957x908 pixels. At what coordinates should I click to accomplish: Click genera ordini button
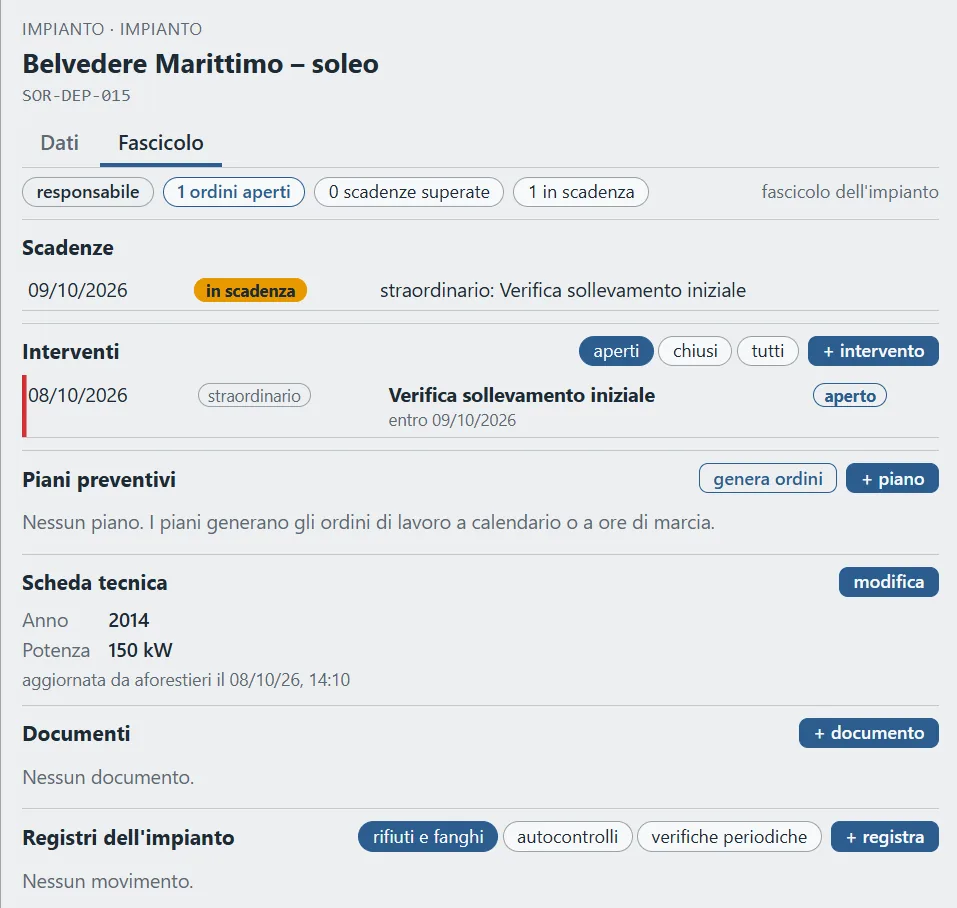point(768,478)
